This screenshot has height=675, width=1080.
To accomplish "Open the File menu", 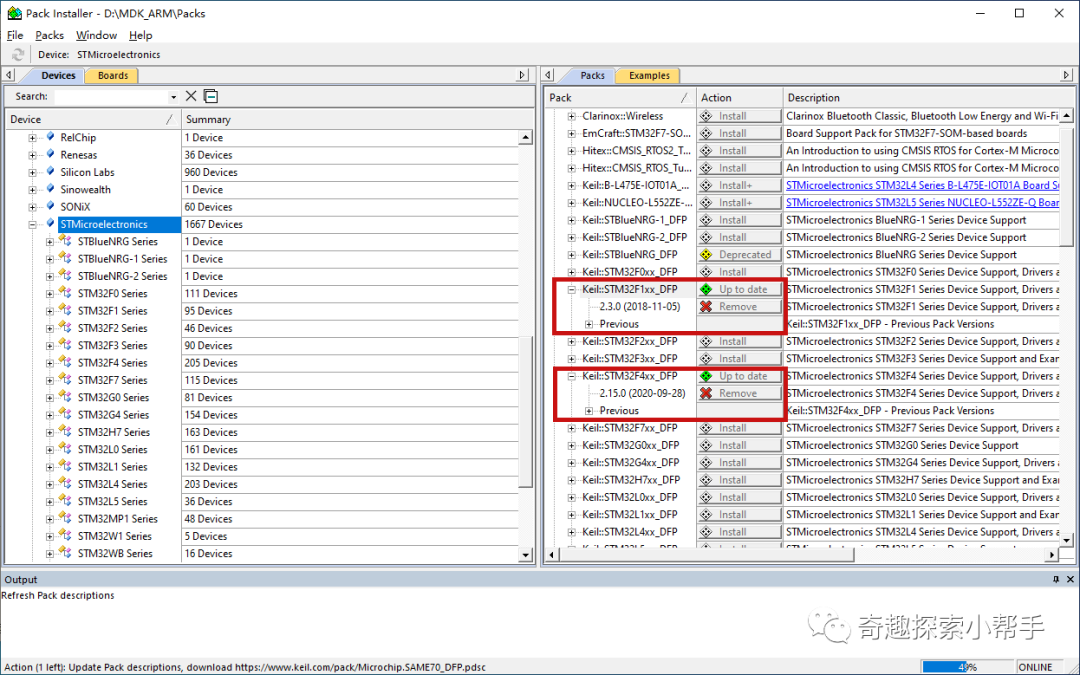I will [15, 35].
